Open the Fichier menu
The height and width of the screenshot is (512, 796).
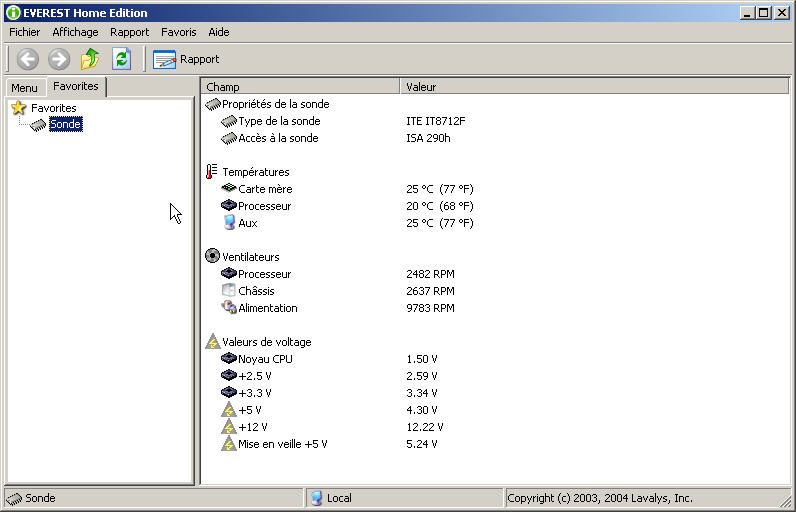tap(24, 32)
